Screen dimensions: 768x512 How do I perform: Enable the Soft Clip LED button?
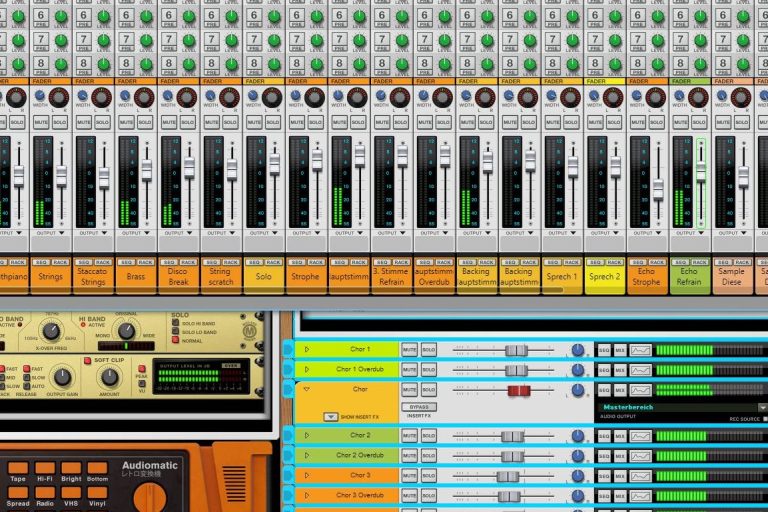pos(88,360)
